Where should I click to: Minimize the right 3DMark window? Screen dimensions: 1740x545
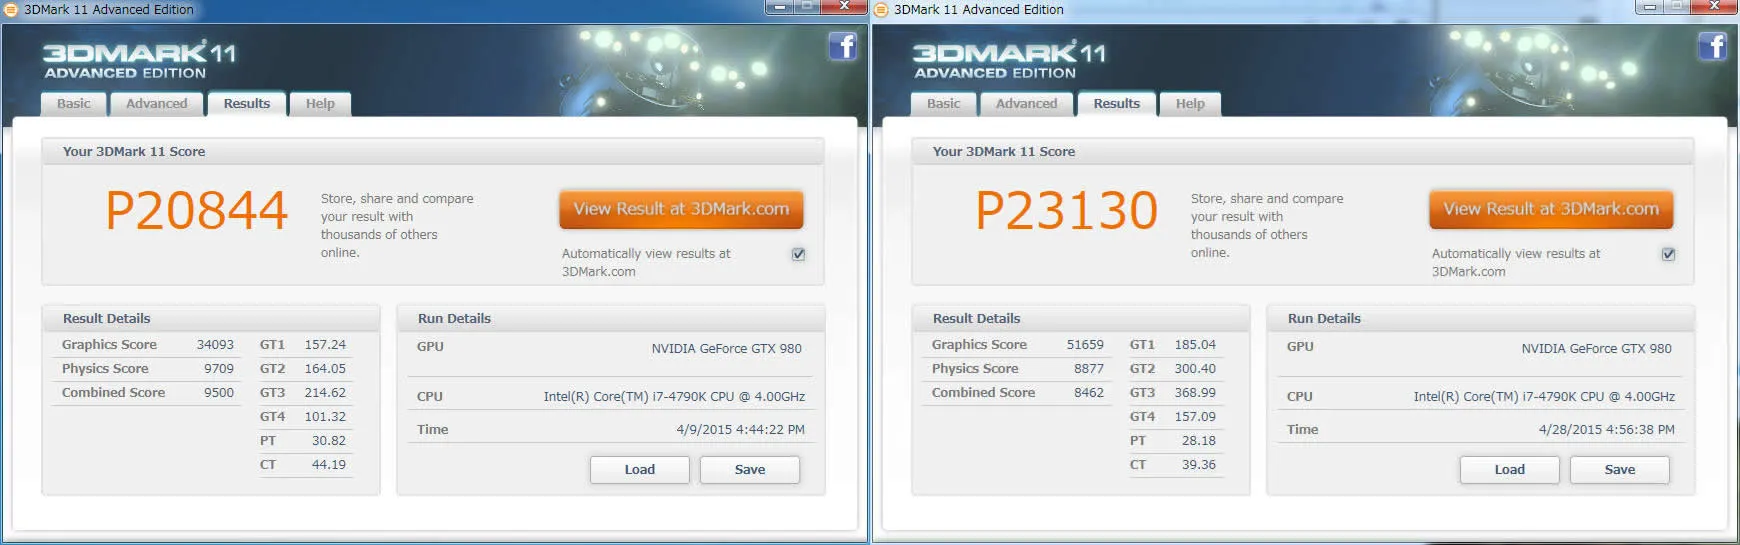(1649, 7)
